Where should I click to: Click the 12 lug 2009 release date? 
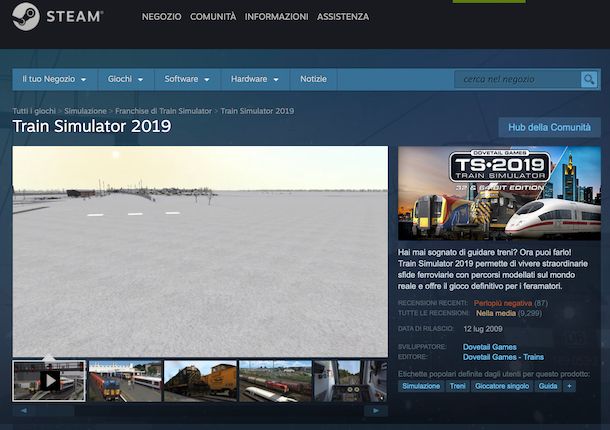pyautogui.click(x=483, y=329)
